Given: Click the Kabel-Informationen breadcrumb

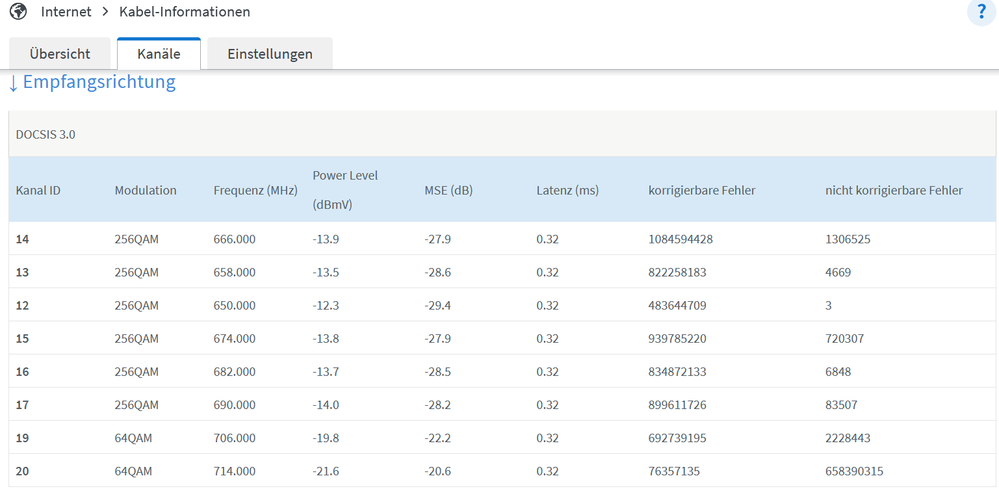Looking at the screenshot, I should click(184, 12).
